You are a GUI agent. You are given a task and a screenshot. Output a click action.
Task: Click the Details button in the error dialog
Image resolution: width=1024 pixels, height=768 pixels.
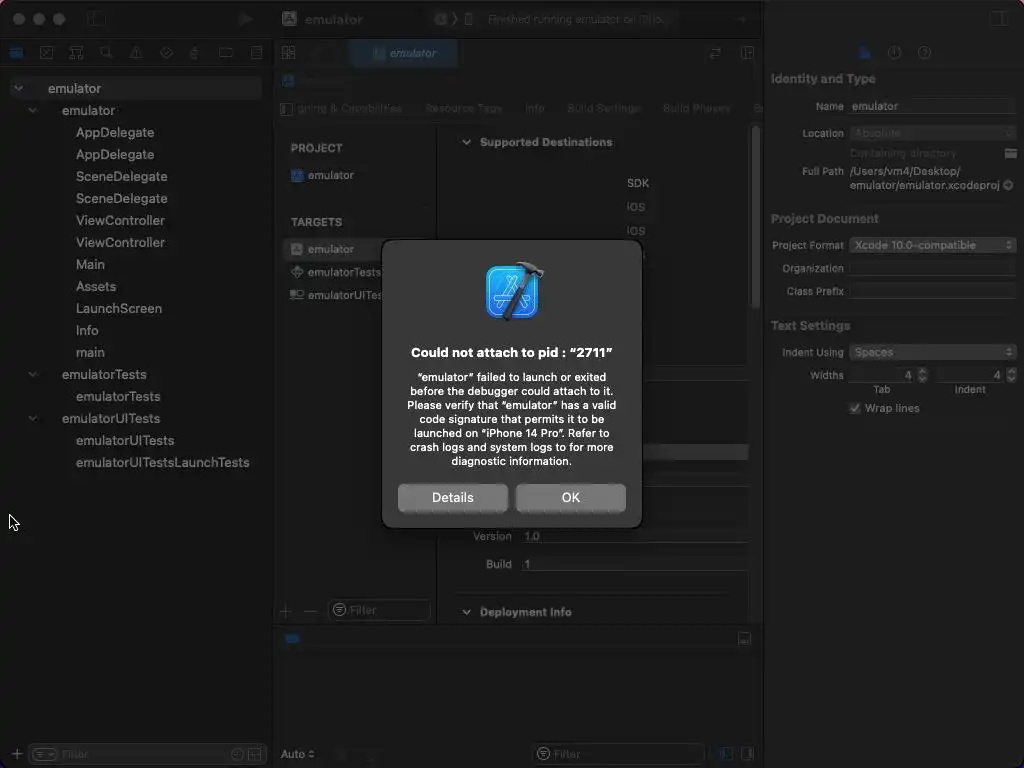pyautogui.click(x=453, y=498)
